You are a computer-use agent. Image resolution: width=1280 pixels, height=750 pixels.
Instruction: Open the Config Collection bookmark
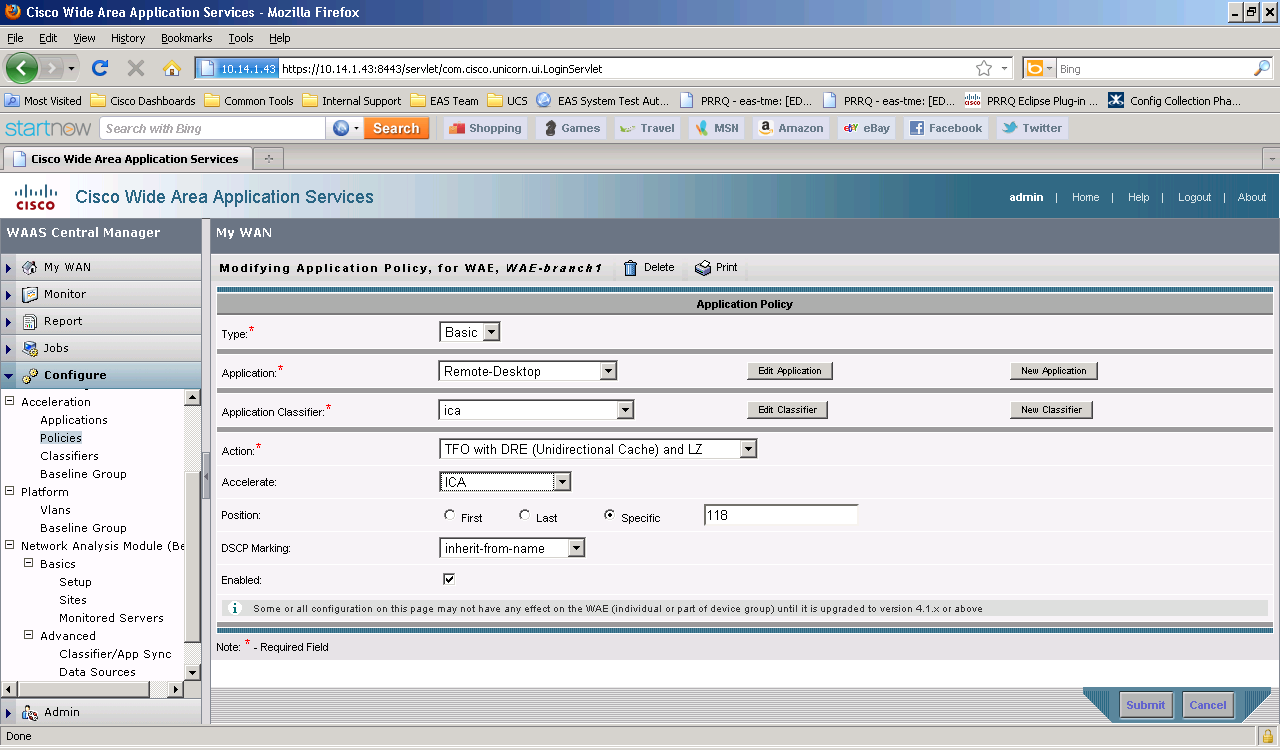point(1175,101)
